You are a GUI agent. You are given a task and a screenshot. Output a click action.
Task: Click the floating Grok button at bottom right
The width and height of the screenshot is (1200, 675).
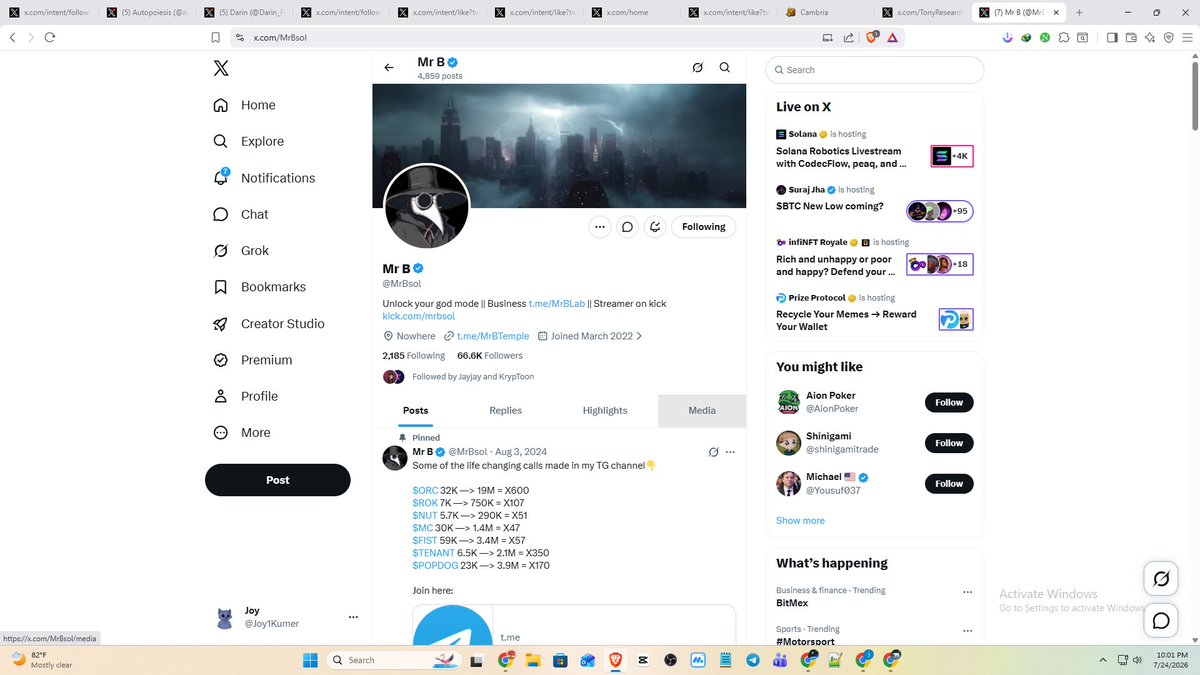tap(1161, 579)
